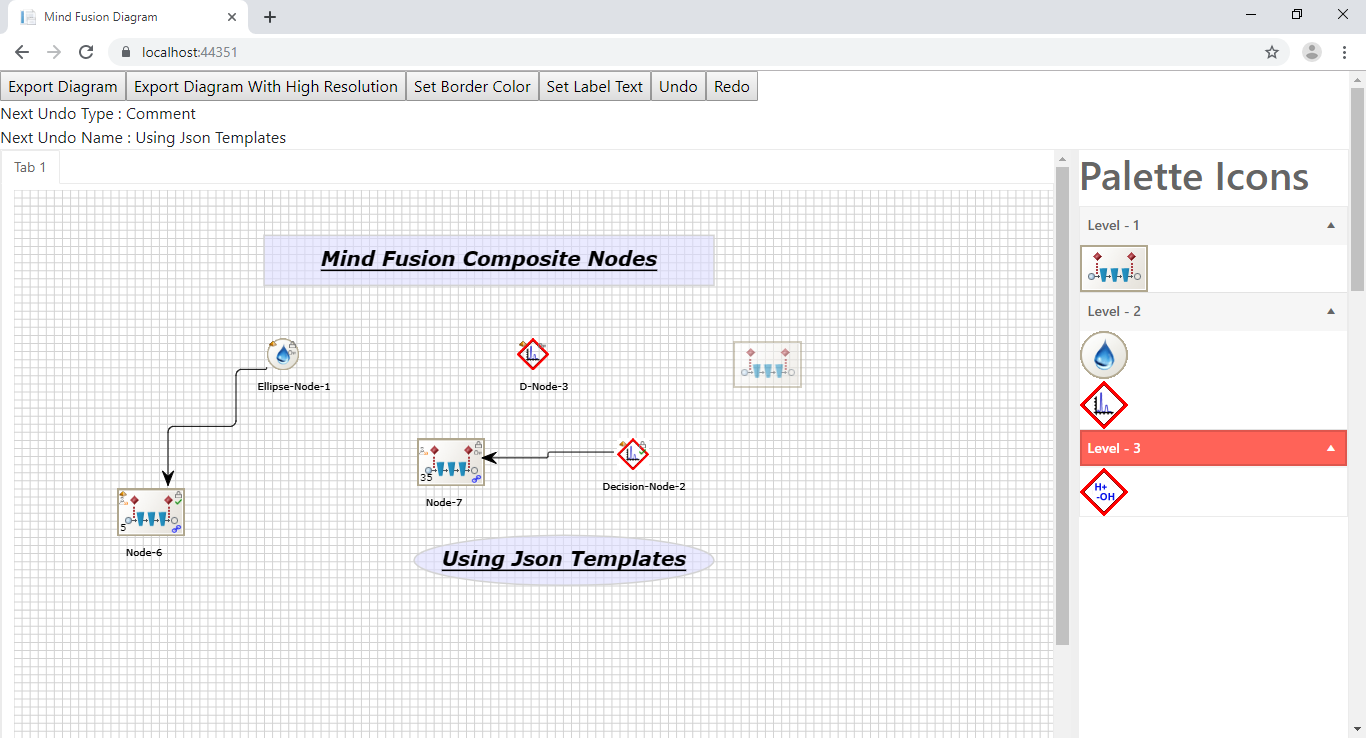The width and height of the screenshot is (1366, 738).
Task: Select the unlabeled faded composite node on canvas
Action: [767, 364]
